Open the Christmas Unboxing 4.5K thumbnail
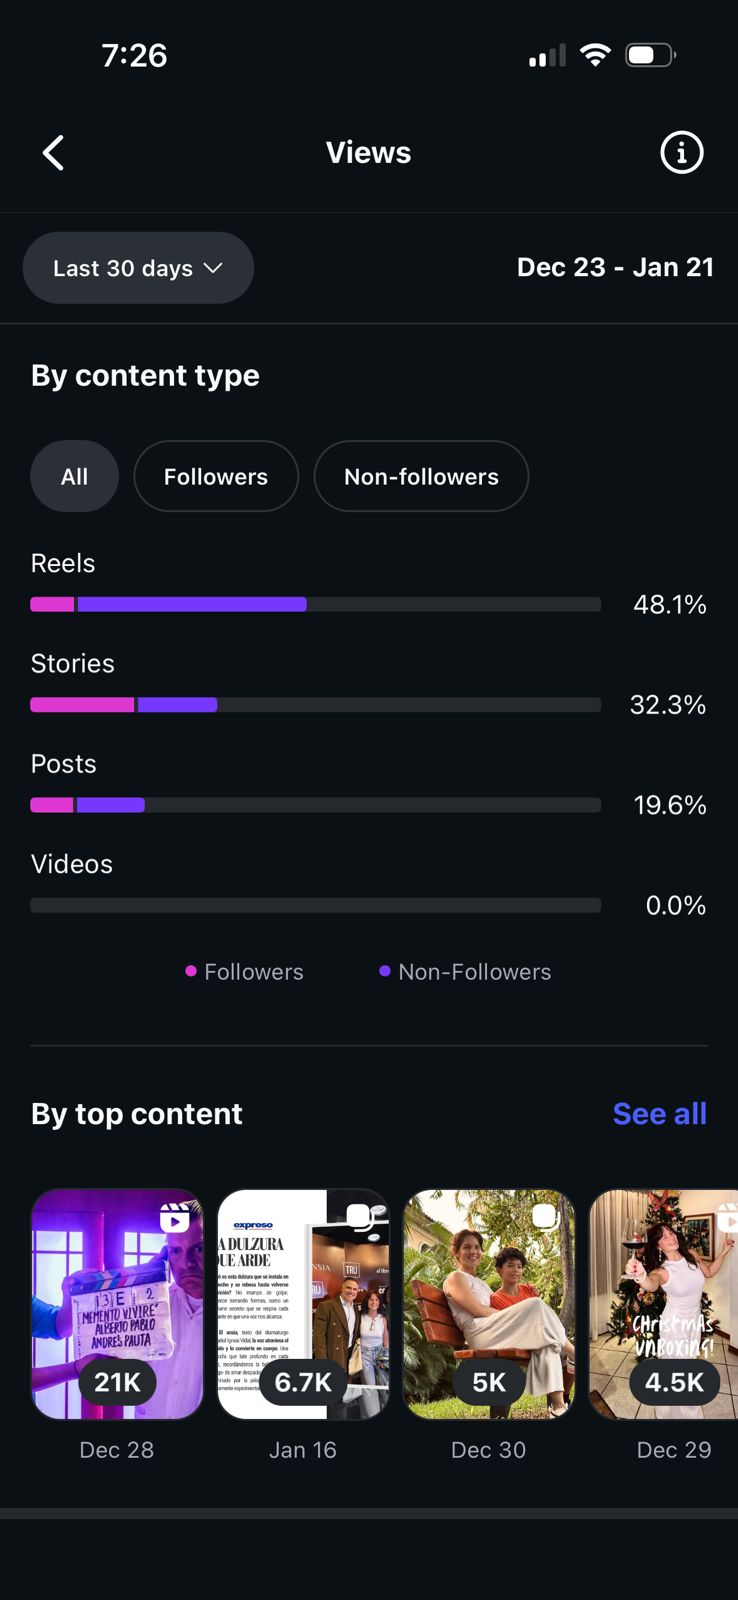Image resolution: width=738 pixels, height=1600 pixels. [x=664, y=1304]
